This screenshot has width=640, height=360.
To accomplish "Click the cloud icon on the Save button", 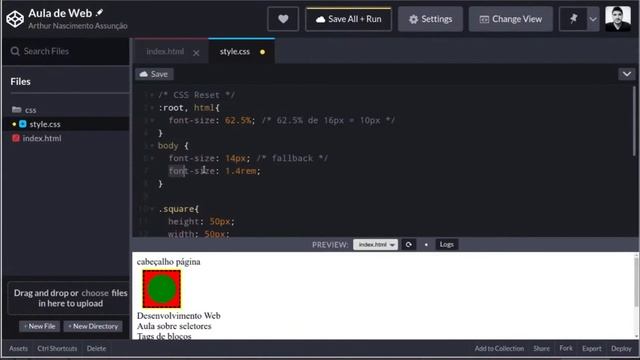I will 144,74.
